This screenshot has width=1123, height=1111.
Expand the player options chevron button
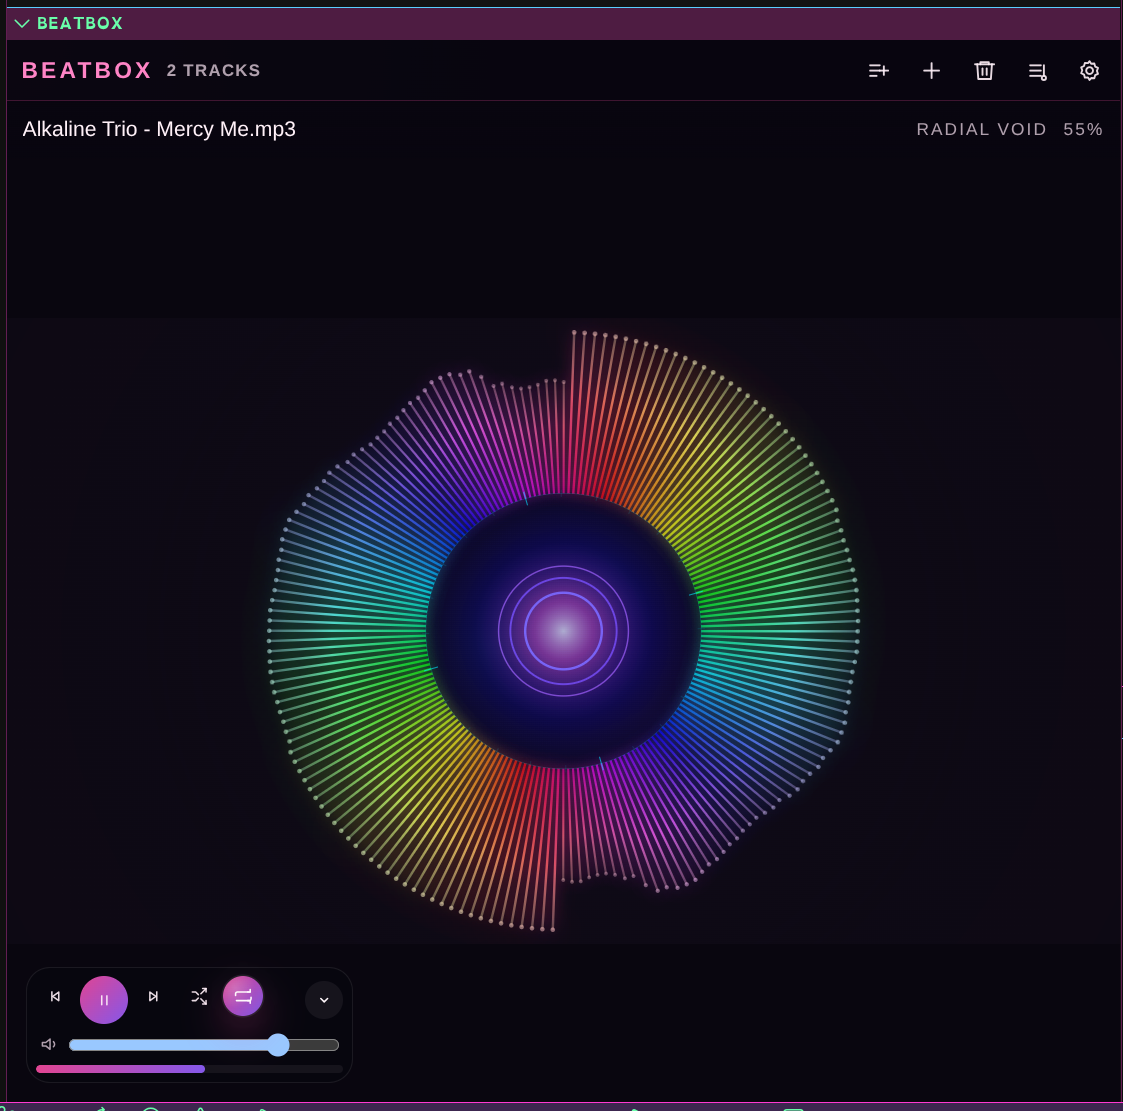pyautogui.click(x=324, y=1000)
